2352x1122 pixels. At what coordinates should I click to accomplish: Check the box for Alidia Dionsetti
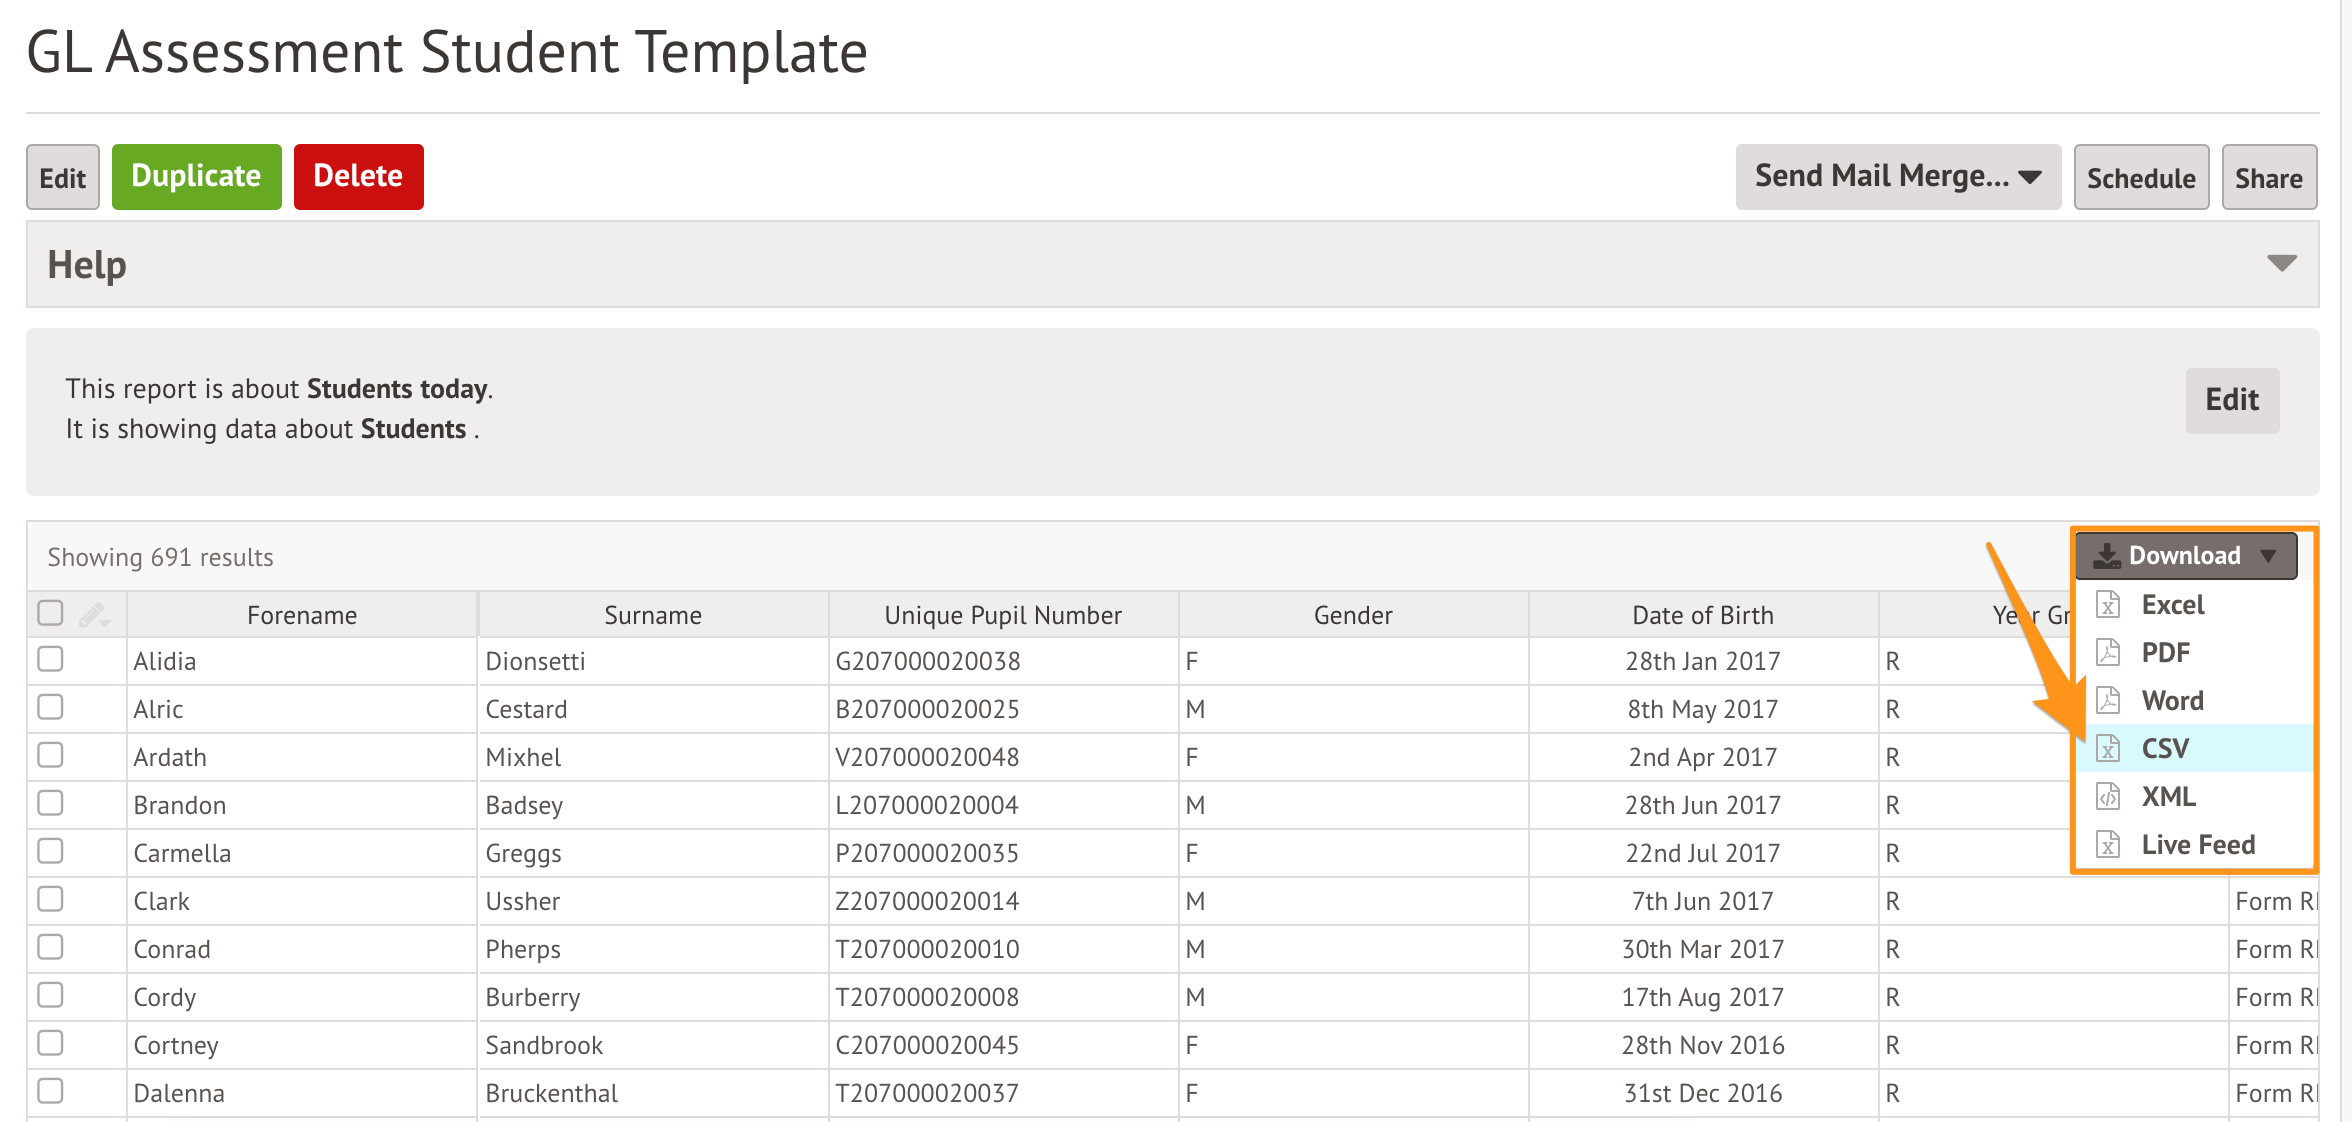50,660
